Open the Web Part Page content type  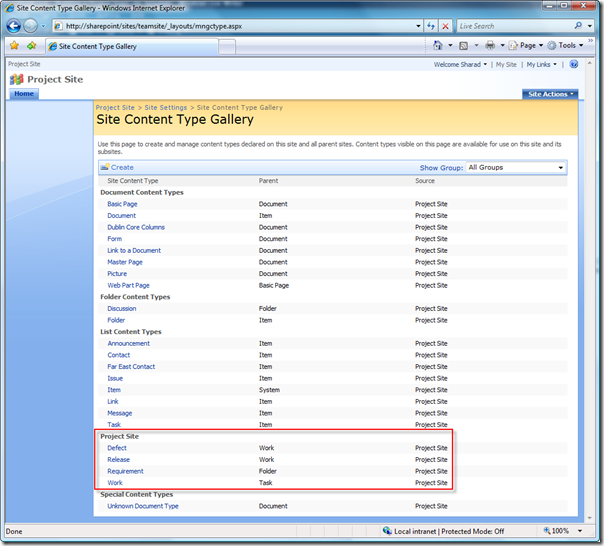point(128,285)
